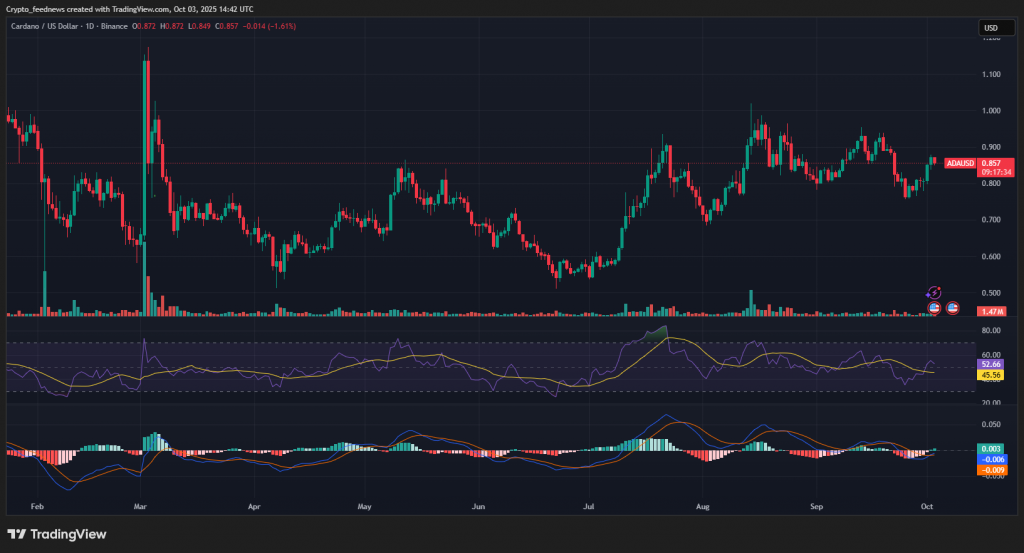
Task: Click the Jul label on time axis
Action: coord(591,507)
